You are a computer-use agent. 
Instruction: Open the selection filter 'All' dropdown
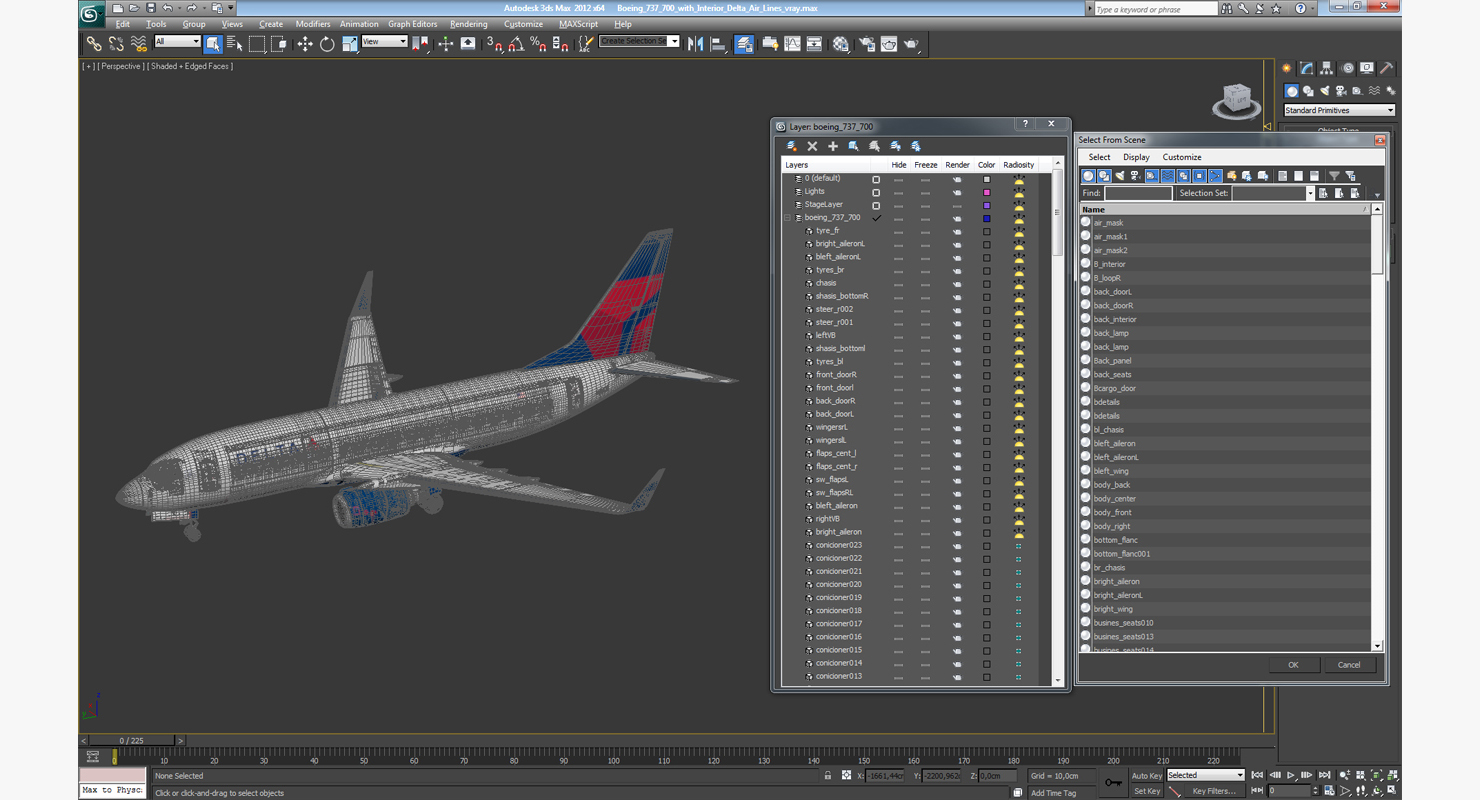[177, 42]
